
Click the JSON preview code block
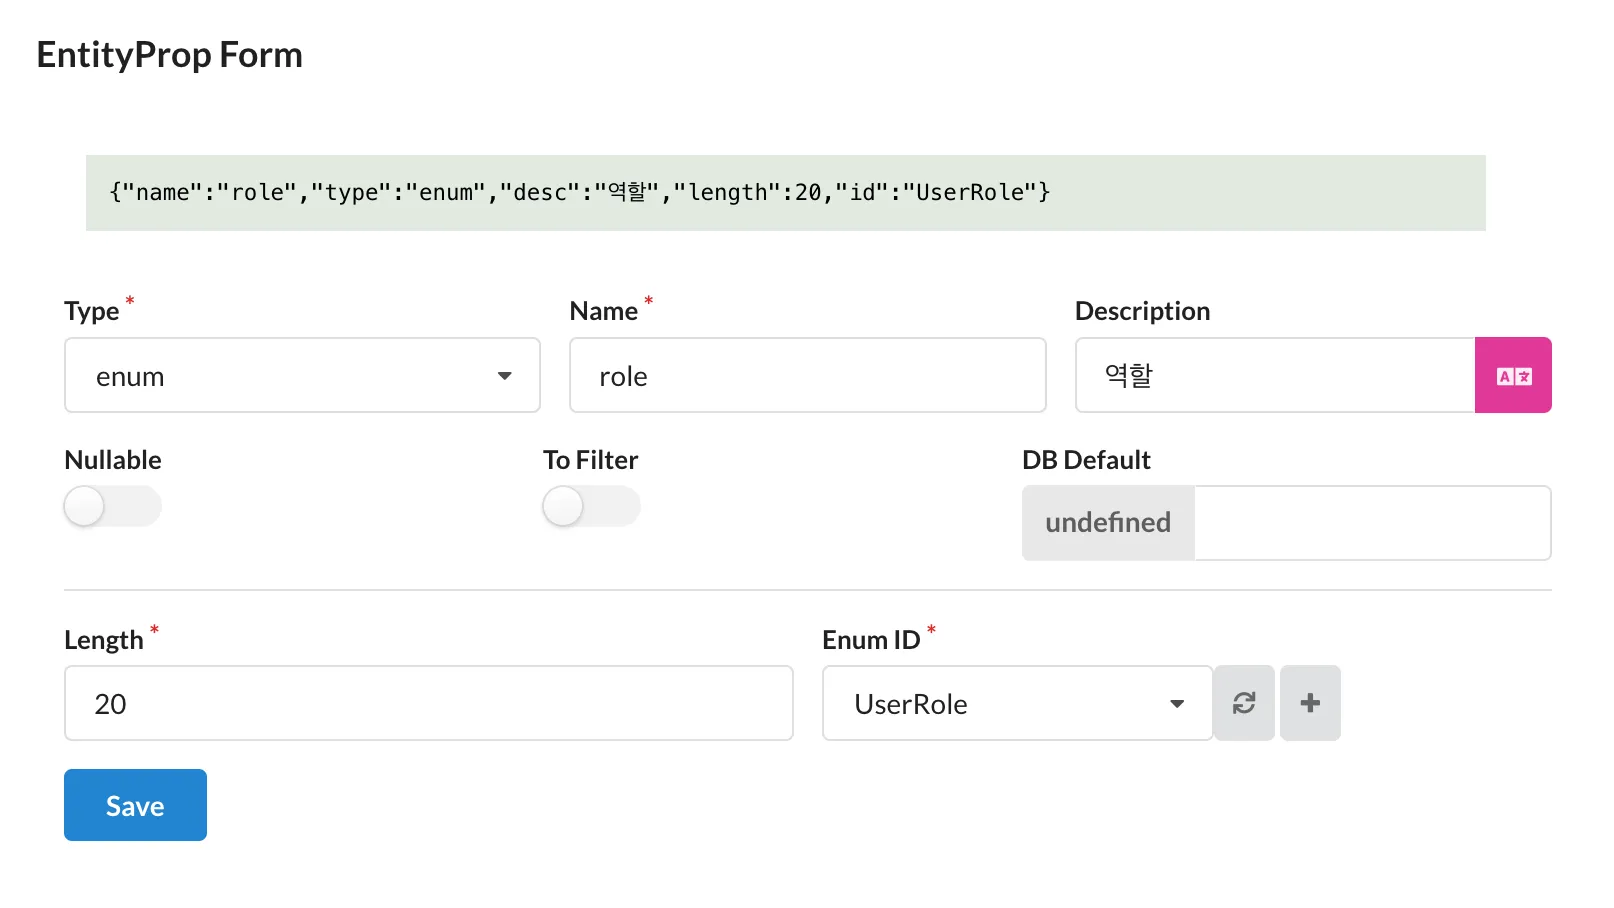pyautogui.click(x=785, y=193)
